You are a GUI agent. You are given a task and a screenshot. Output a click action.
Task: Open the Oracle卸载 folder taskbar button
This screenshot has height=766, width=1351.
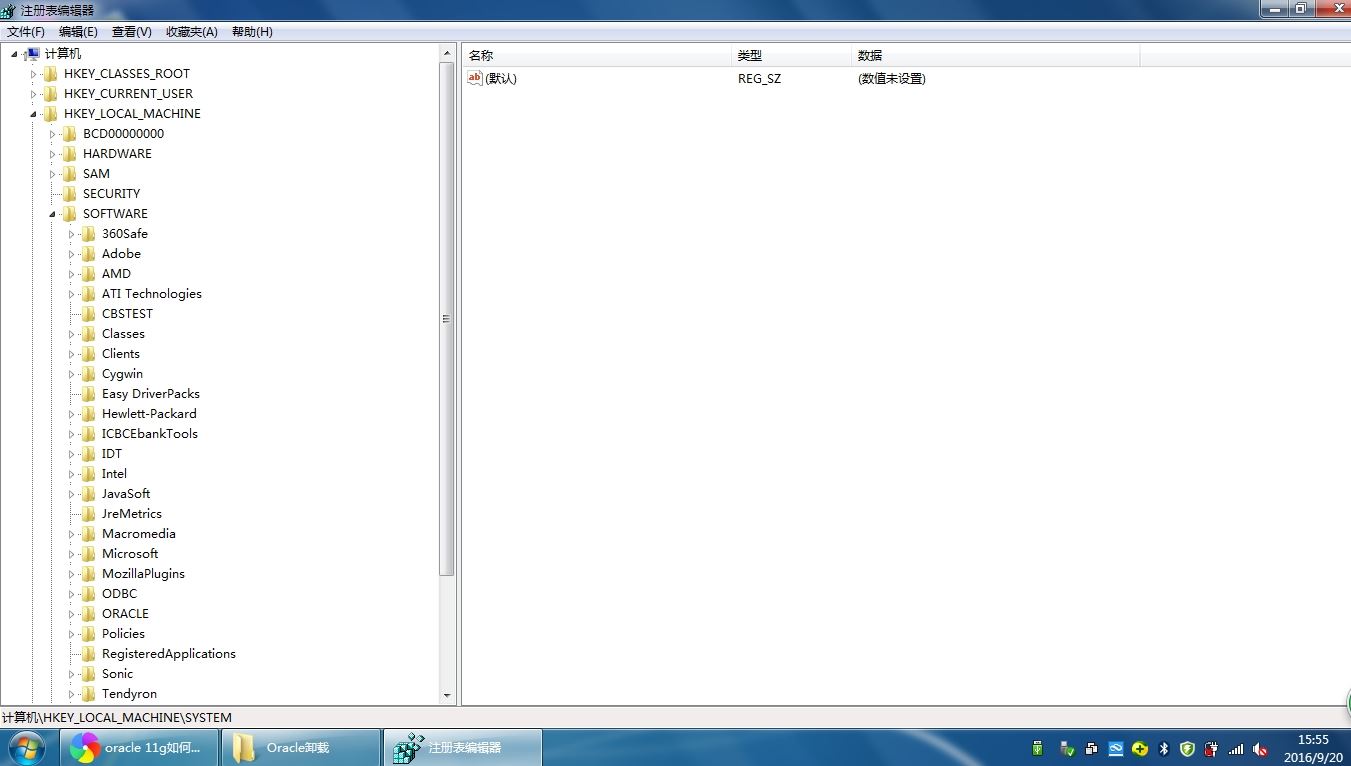[301, 747]
